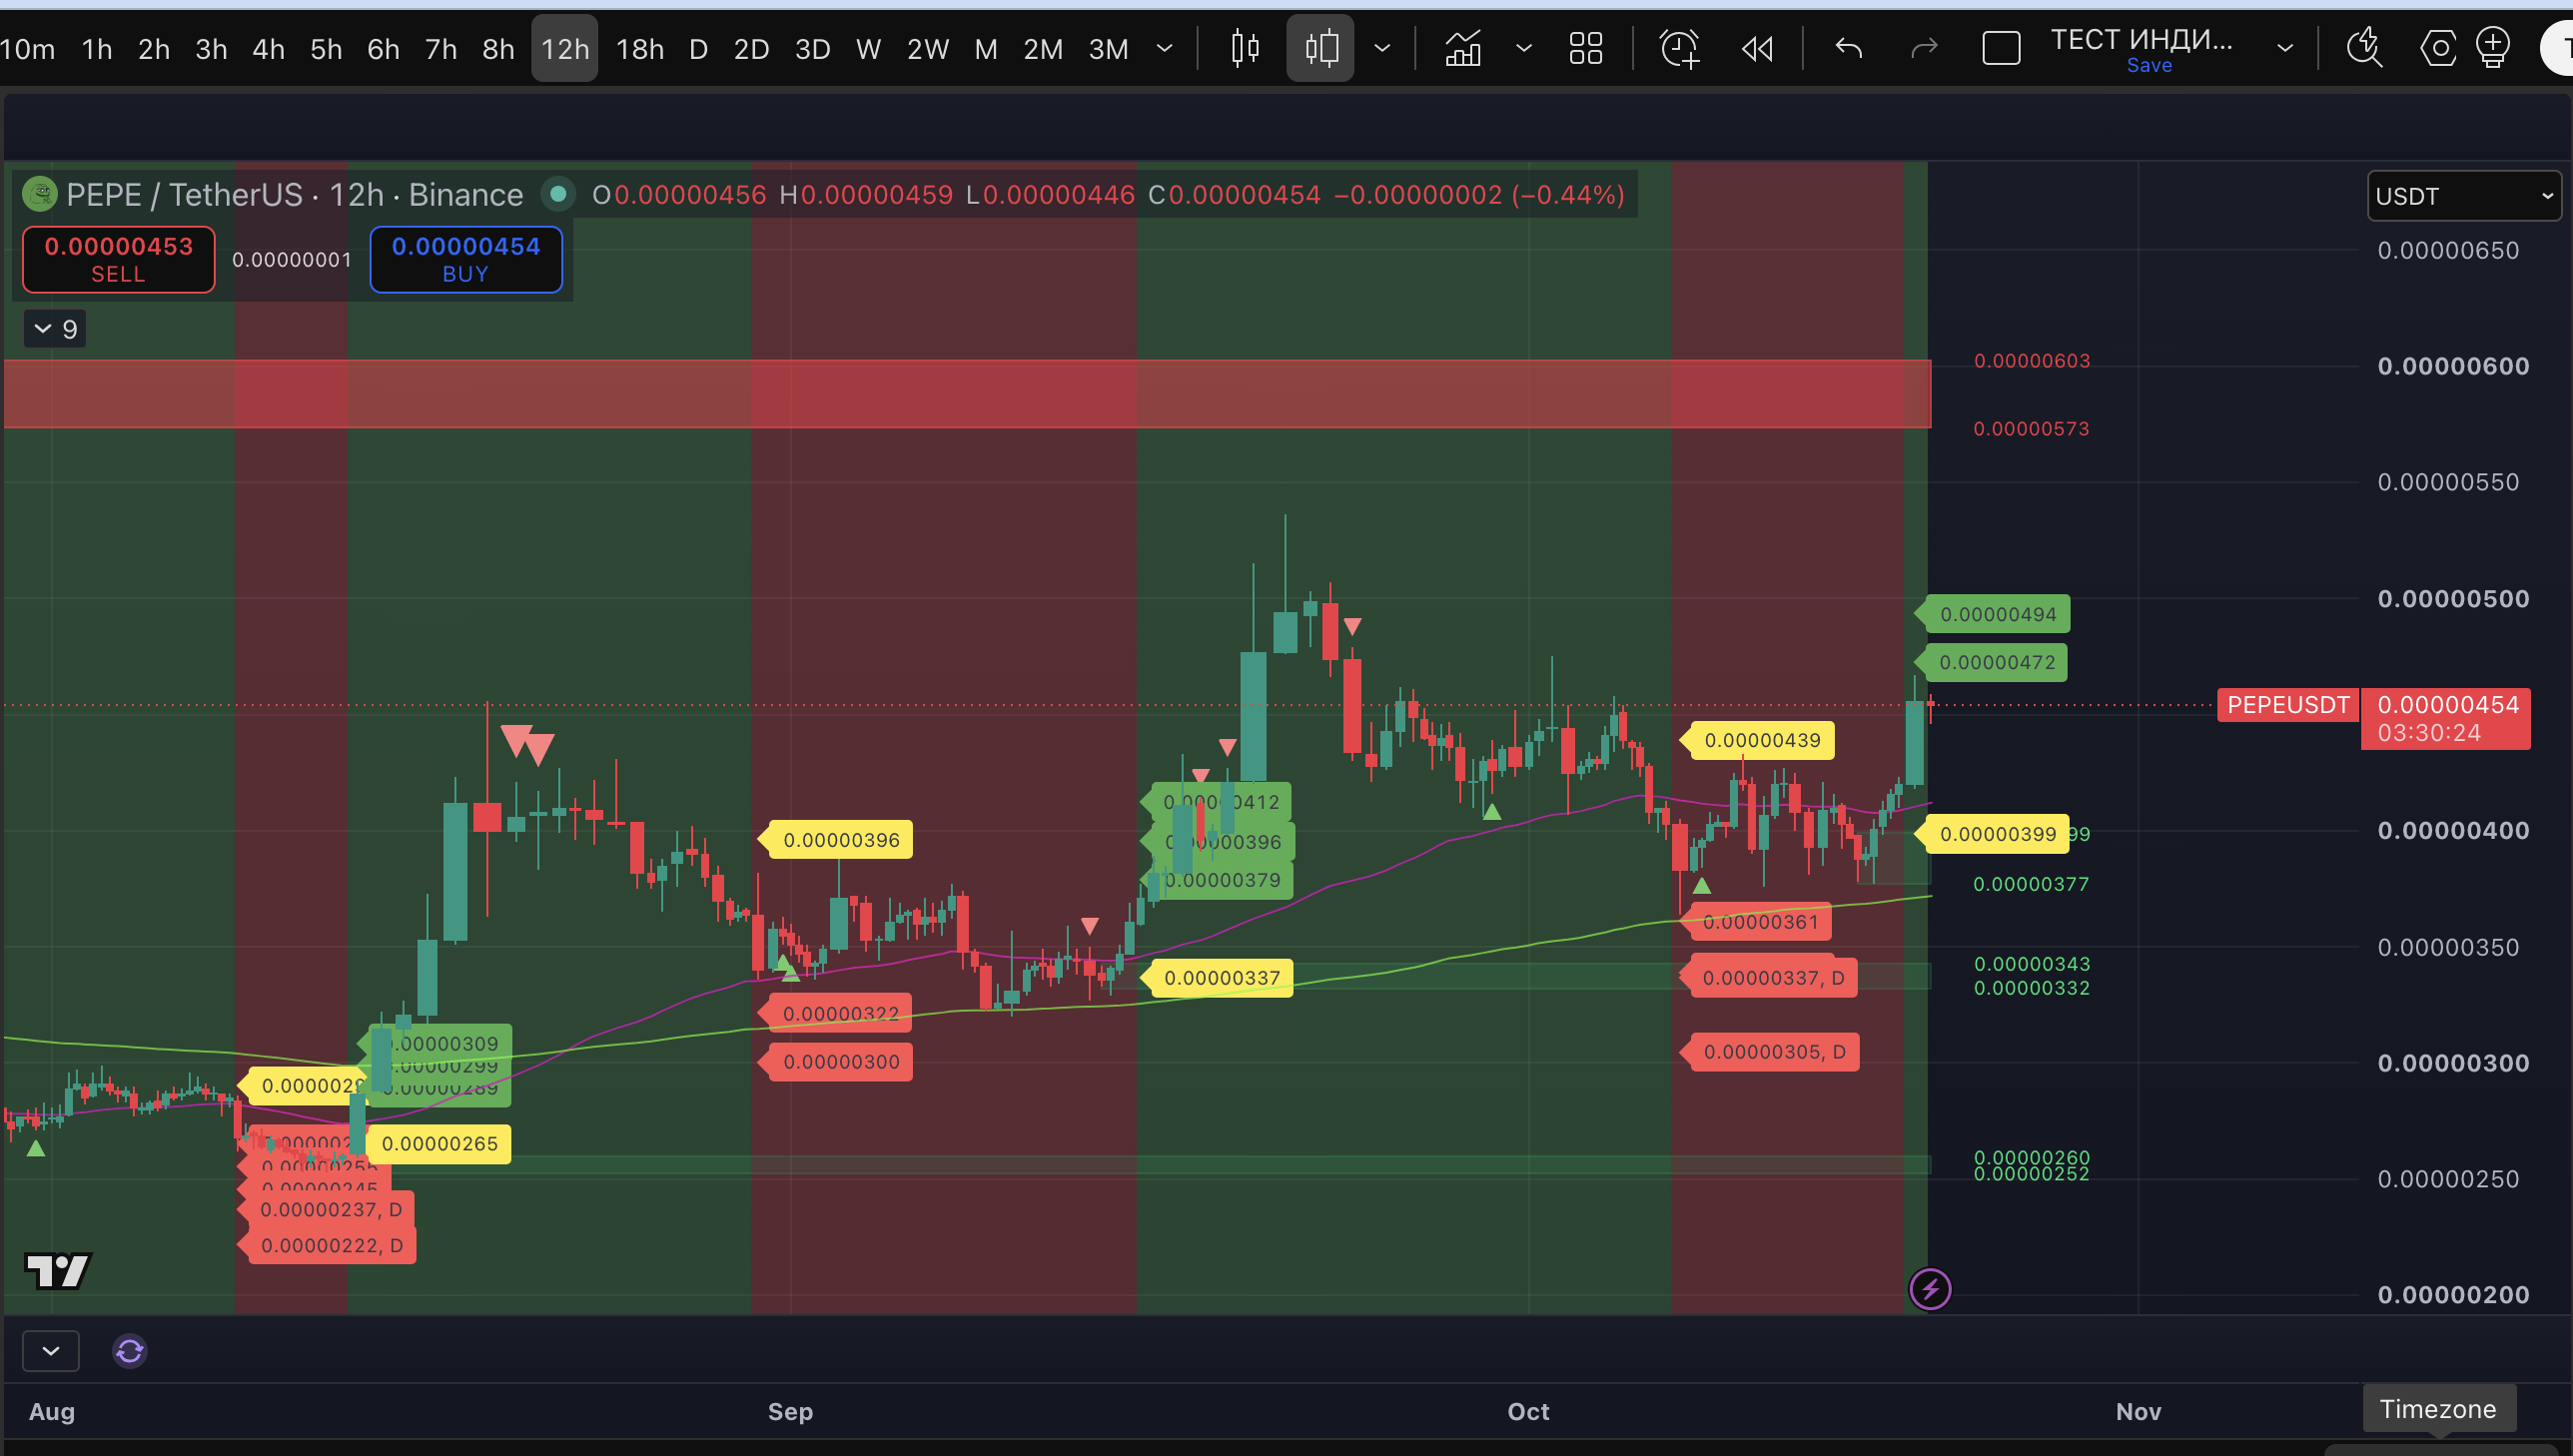Click the SELL 0.00000453 button

(118, 259)
